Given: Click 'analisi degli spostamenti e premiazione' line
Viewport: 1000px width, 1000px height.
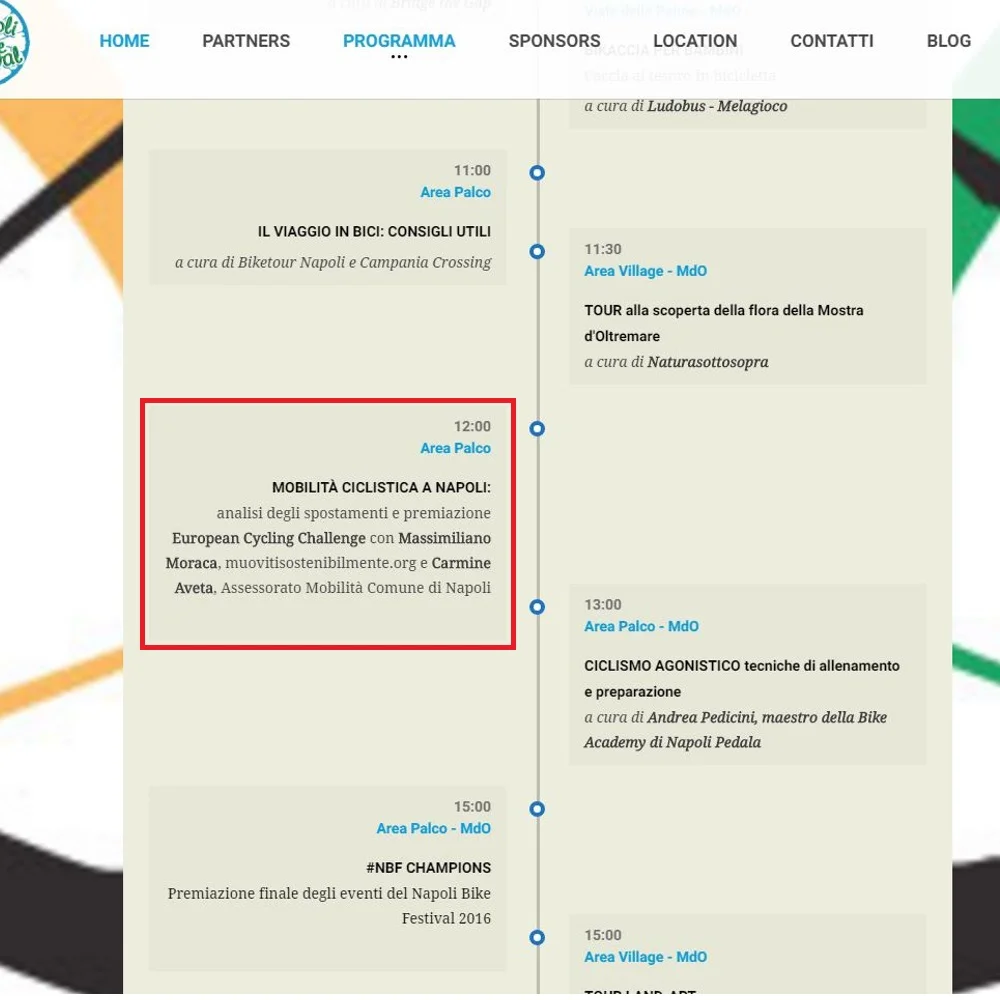Looking at the screenshot, I should [353, 513].
